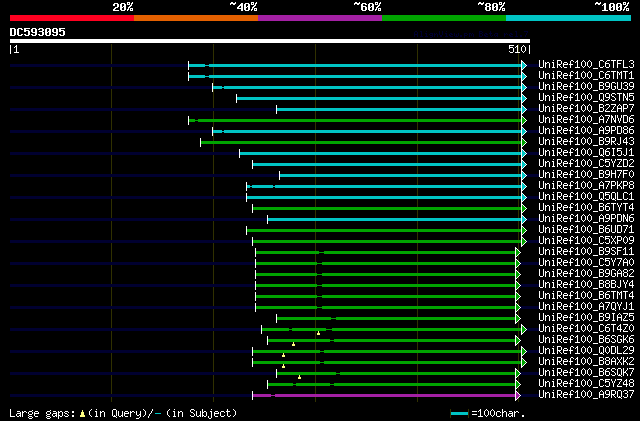Click the yellow query-gap triangle in the legend

[82, 414]
